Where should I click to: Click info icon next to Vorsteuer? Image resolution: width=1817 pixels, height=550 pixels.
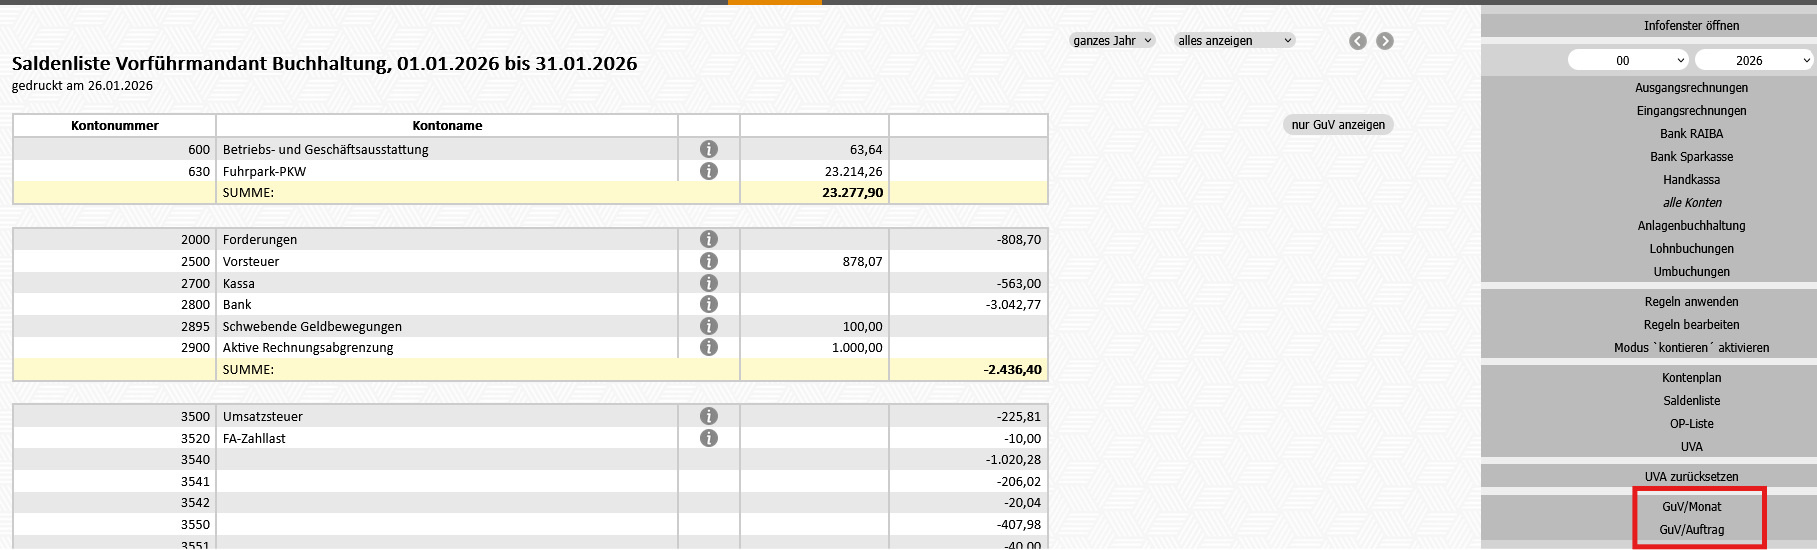point(709,261)
